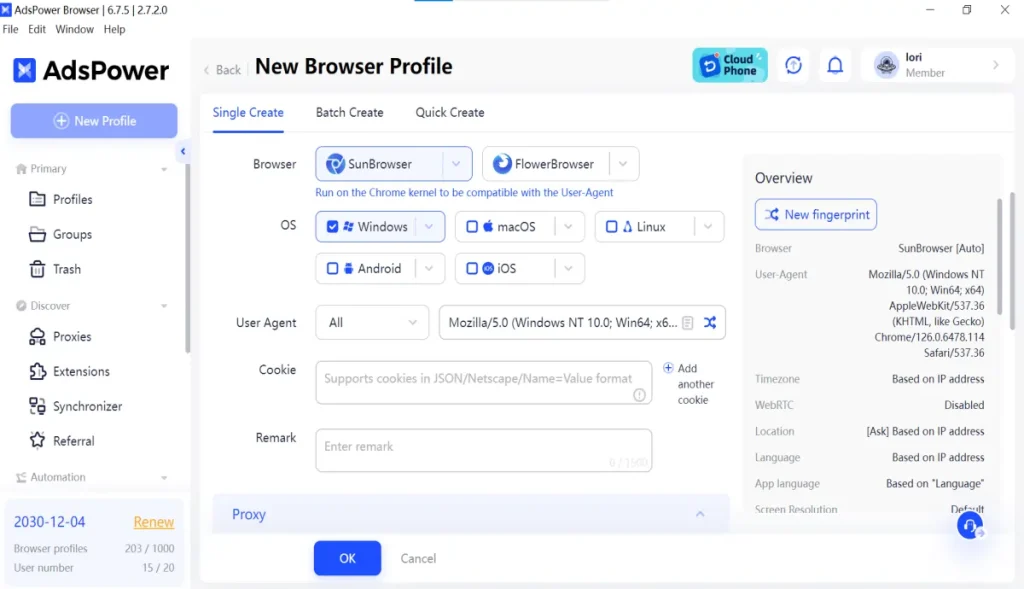Click the cookie field info icon
The height and width of the screenshot is (589, 1024).
click(x=639, y=395)
